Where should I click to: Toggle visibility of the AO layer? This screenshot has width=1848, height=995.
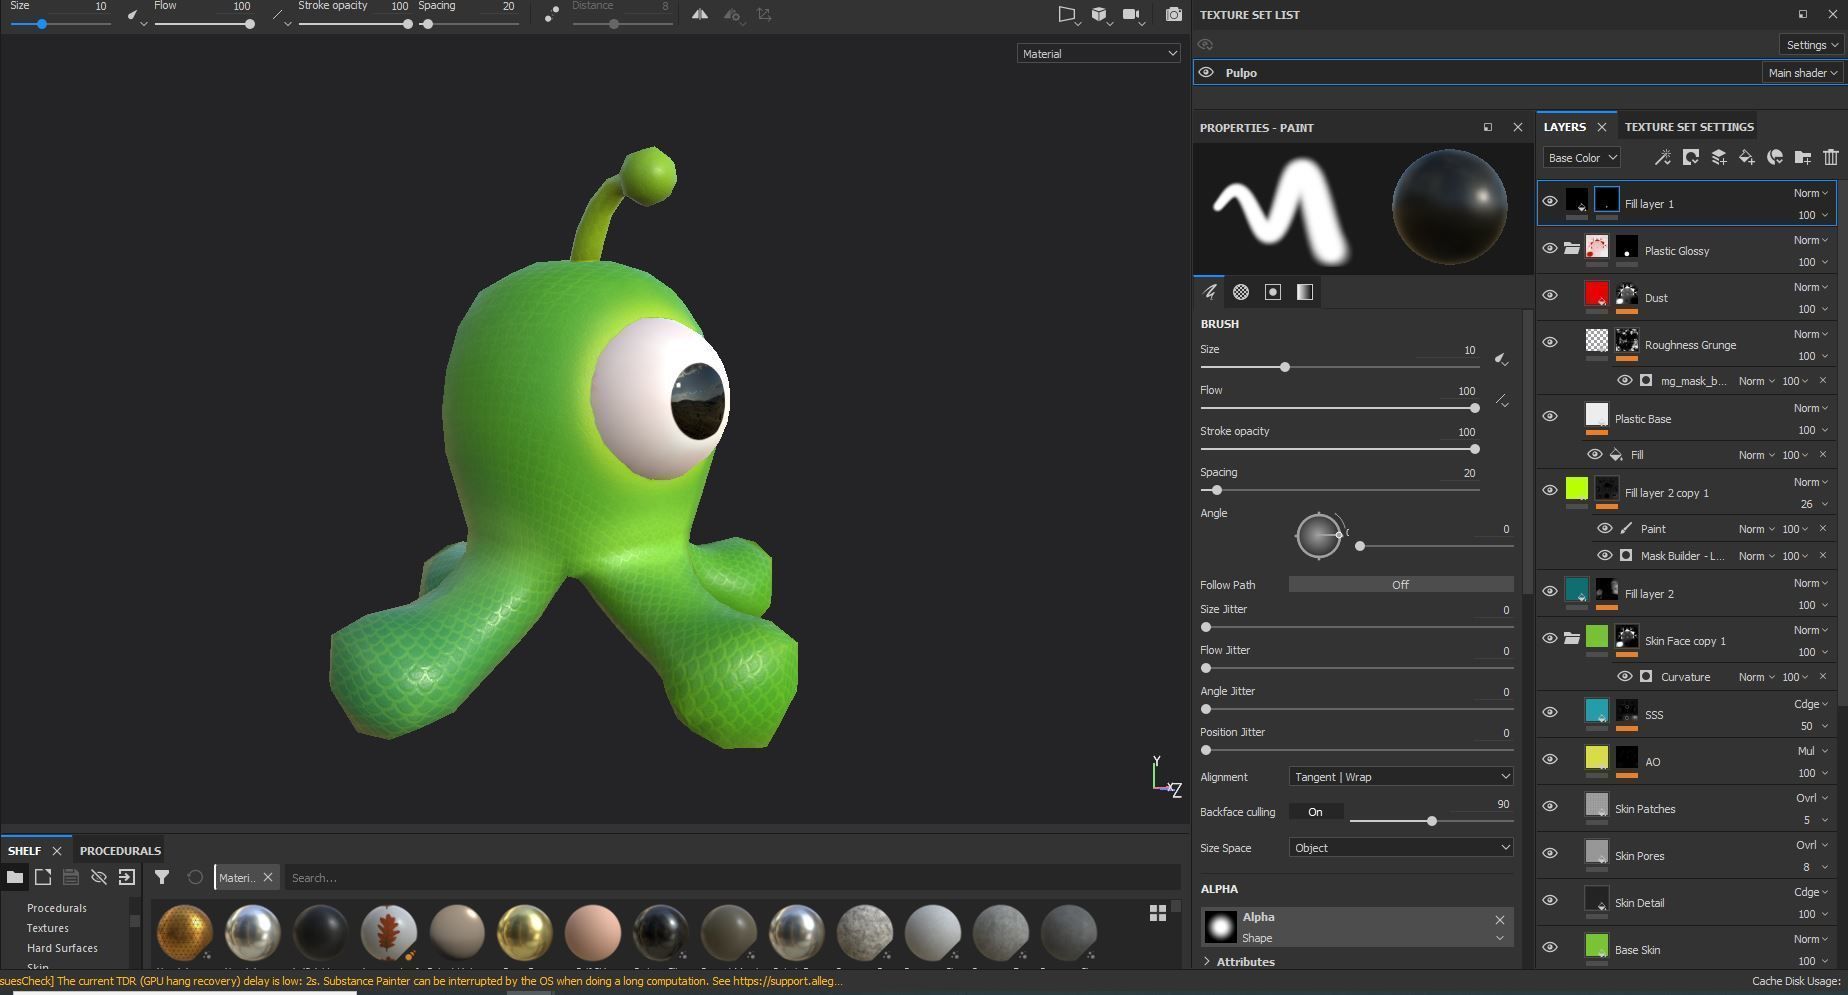[x=1550, y=760]
